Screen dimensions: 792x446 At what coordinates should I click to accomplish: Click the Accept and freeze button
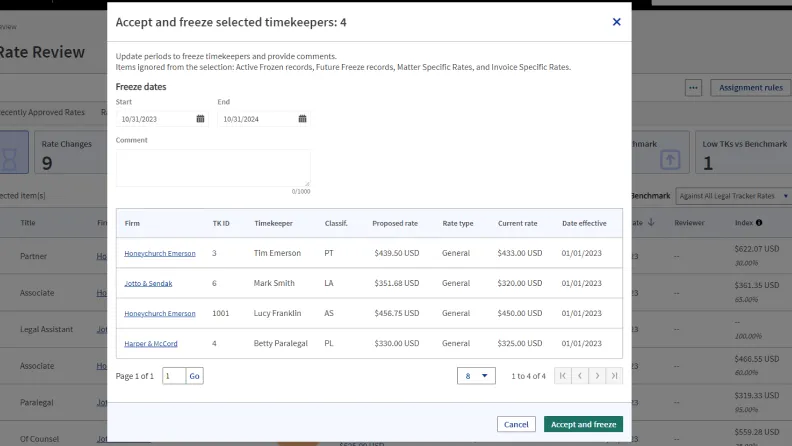[583, 424]
